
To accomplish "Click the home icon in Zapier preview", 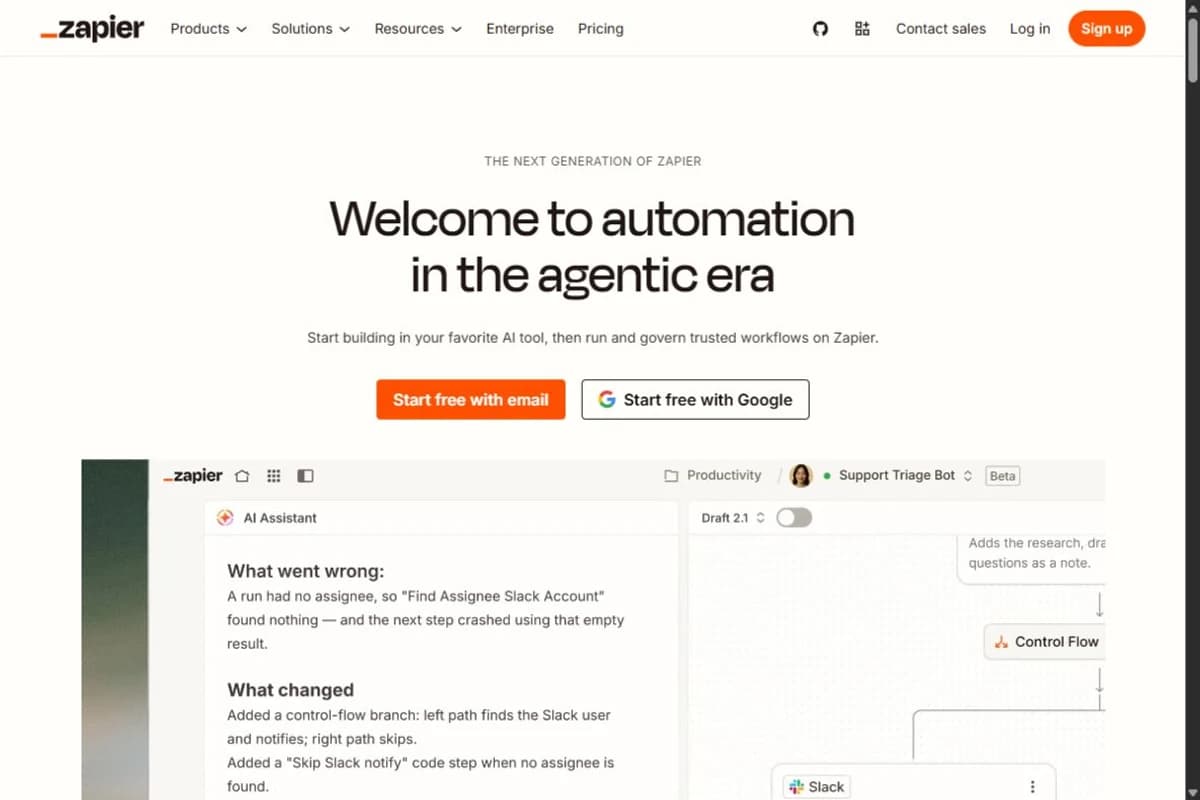I will click(241, 476).
